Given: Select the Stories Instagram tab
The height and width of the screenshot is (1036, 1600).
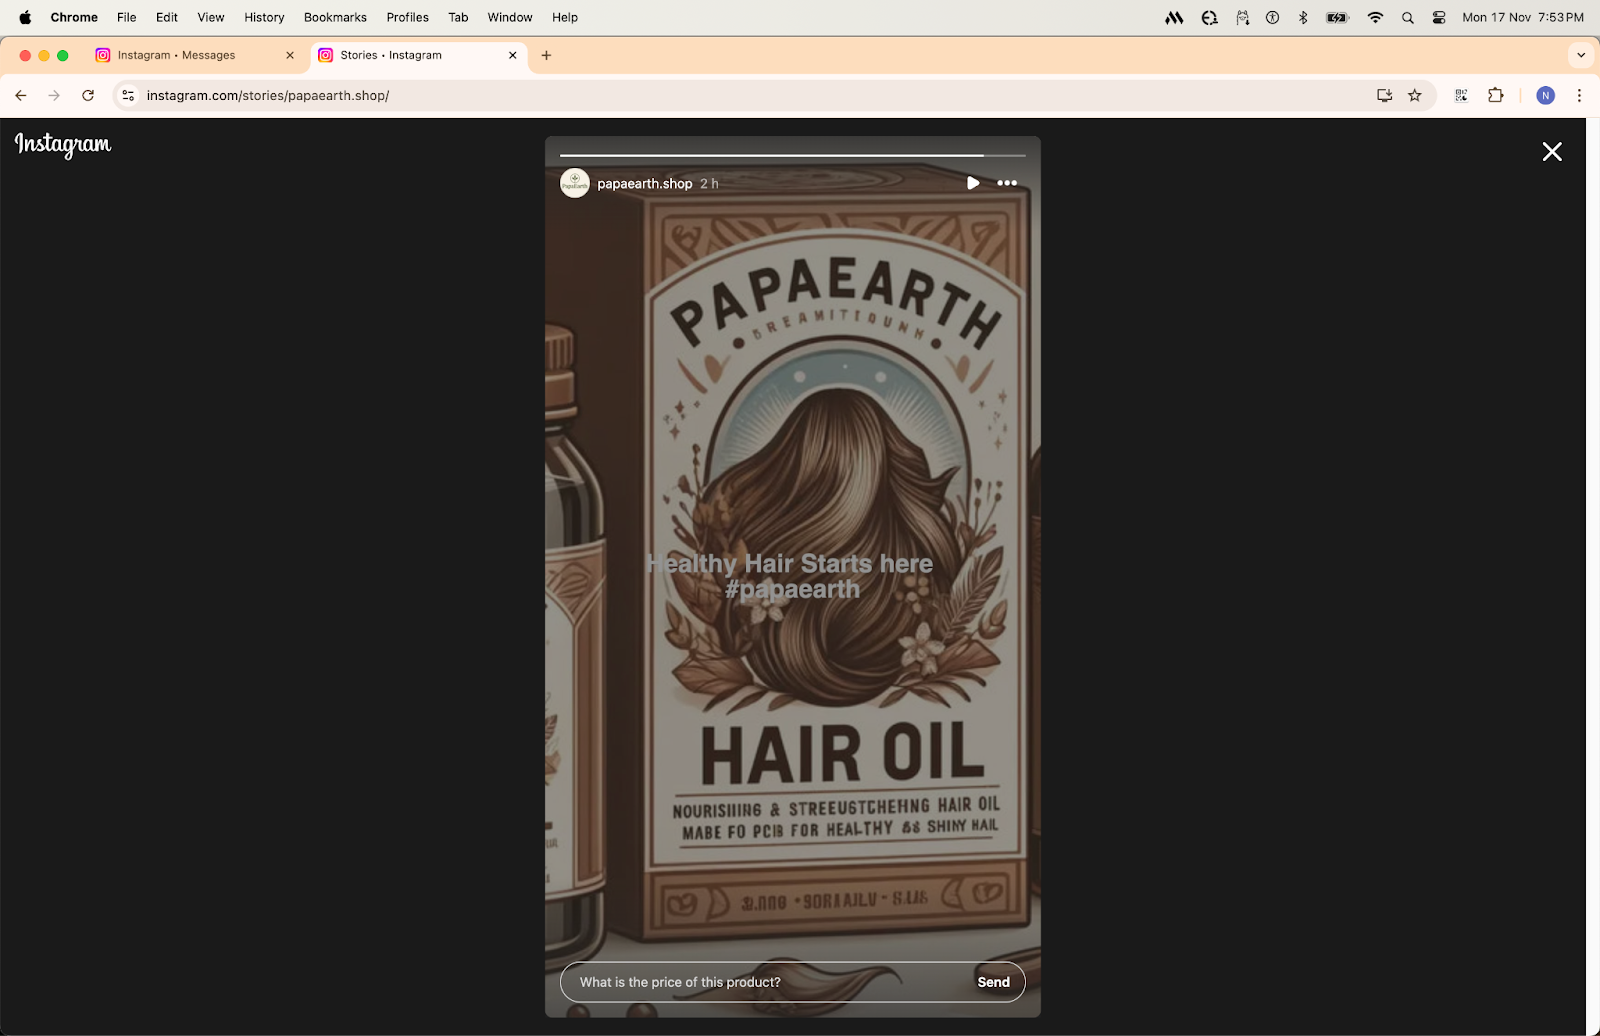Looking at the screenshot, I should coord(418,55).
